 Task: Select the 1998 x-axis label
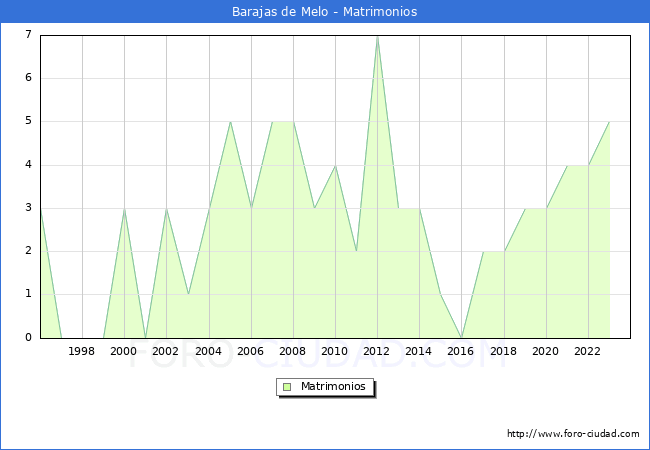82,351
